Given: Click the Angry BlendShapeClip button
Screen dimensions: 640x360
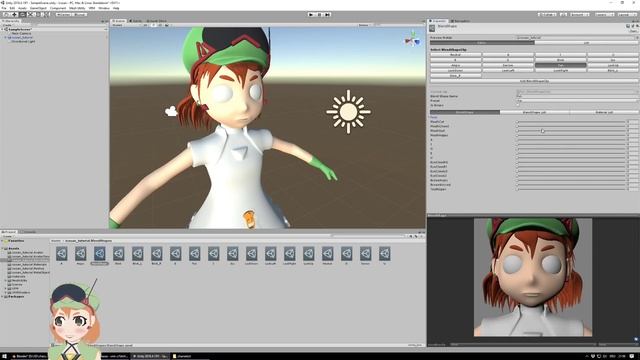Looking at the screenshot, I should pos(455,65).
